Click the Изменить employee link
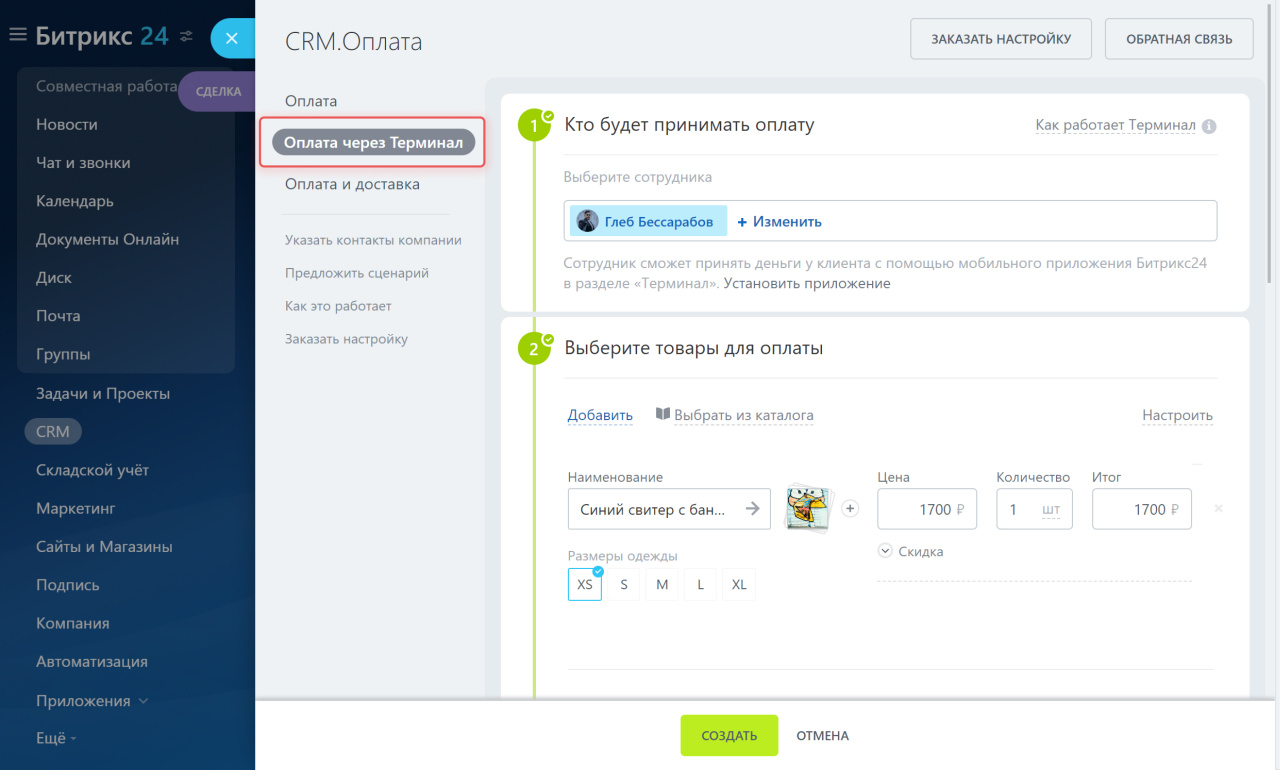This screenshot has height=770, width=1280. pyautogui.click(x=779, y=222)
